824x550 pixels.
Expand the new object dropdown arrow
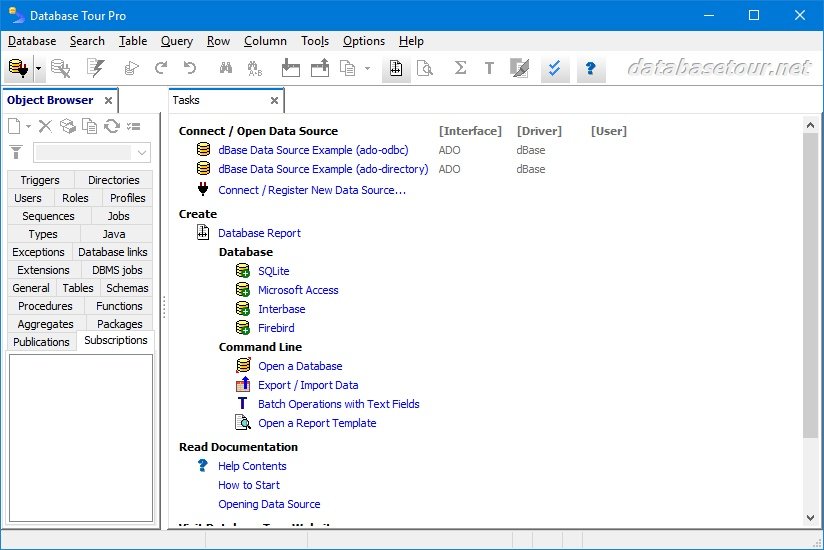pyautogui.click(x=29, y=126)
